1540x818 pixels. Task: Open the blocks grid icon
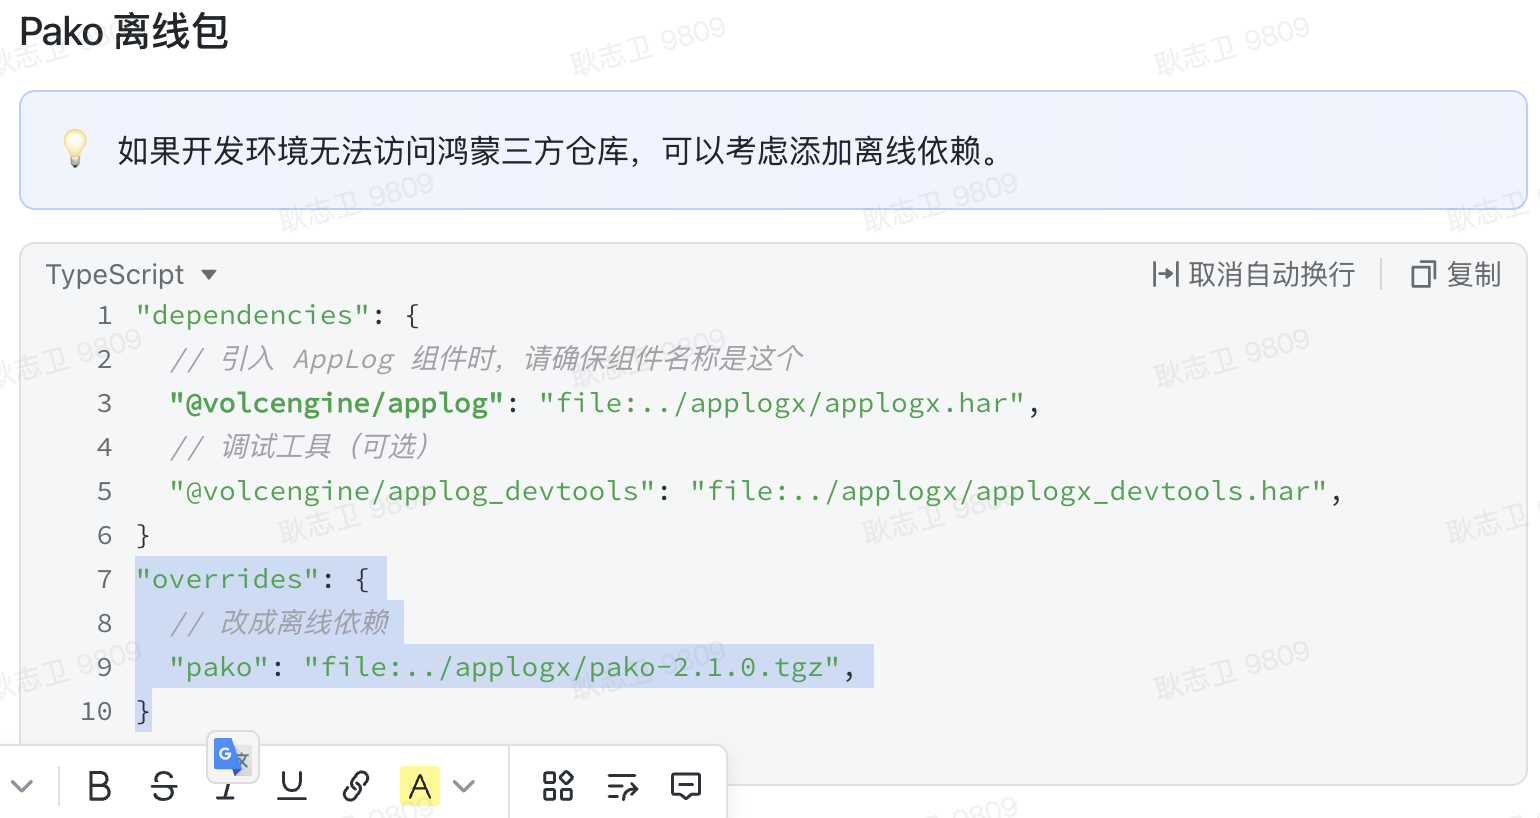coord(558,786)
